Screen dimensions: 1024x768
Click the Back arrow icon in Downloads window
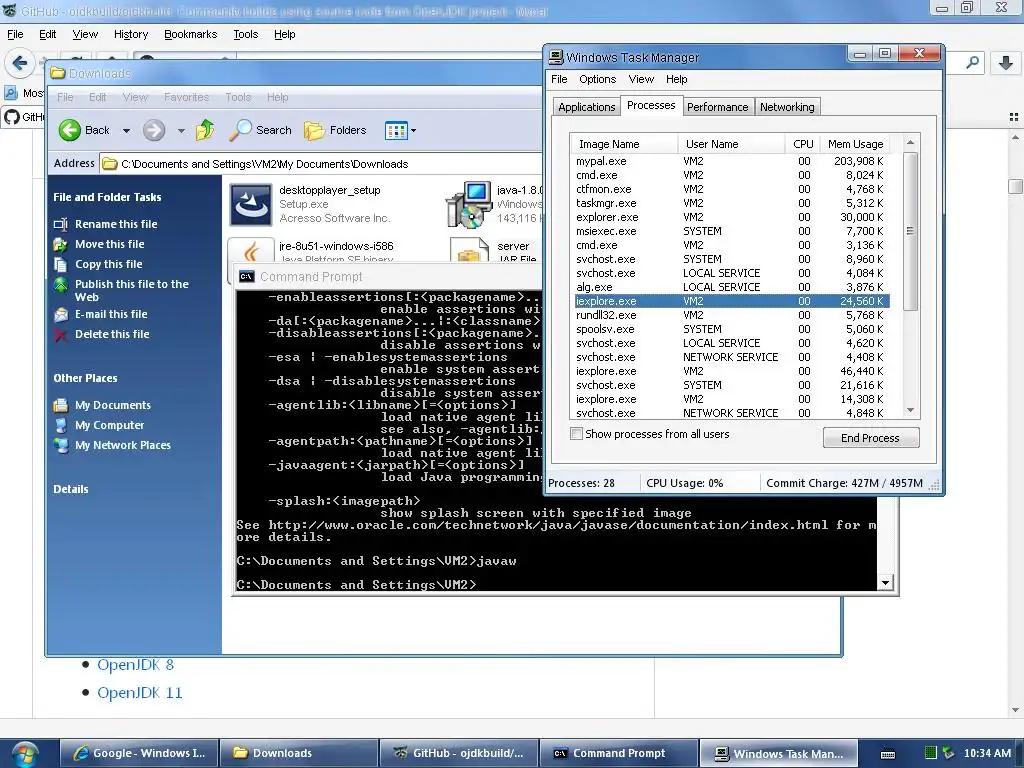(x=69, y=130)
